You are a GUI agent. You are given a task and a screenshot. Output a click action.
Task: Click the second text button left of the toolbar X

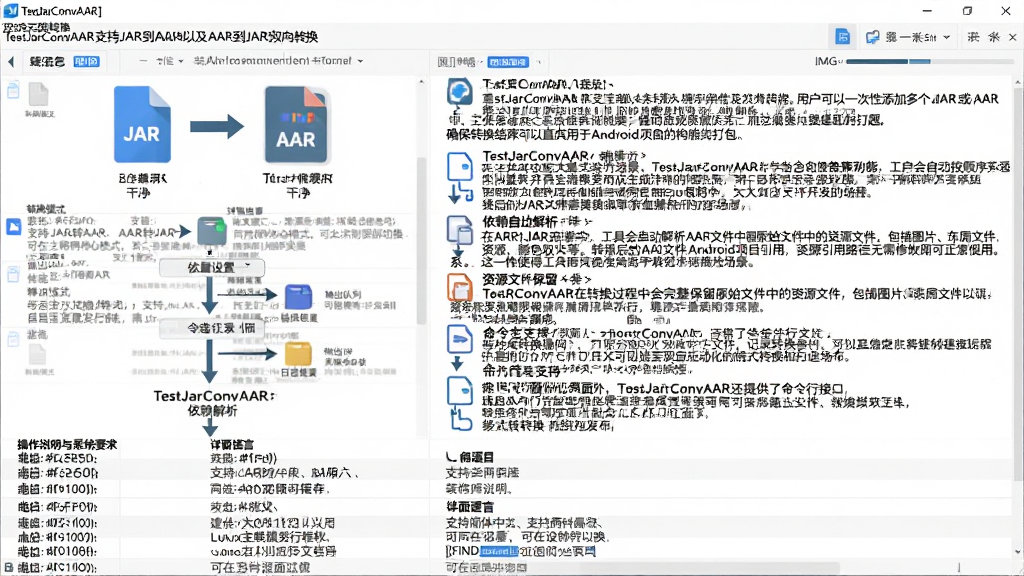(994, 37)
